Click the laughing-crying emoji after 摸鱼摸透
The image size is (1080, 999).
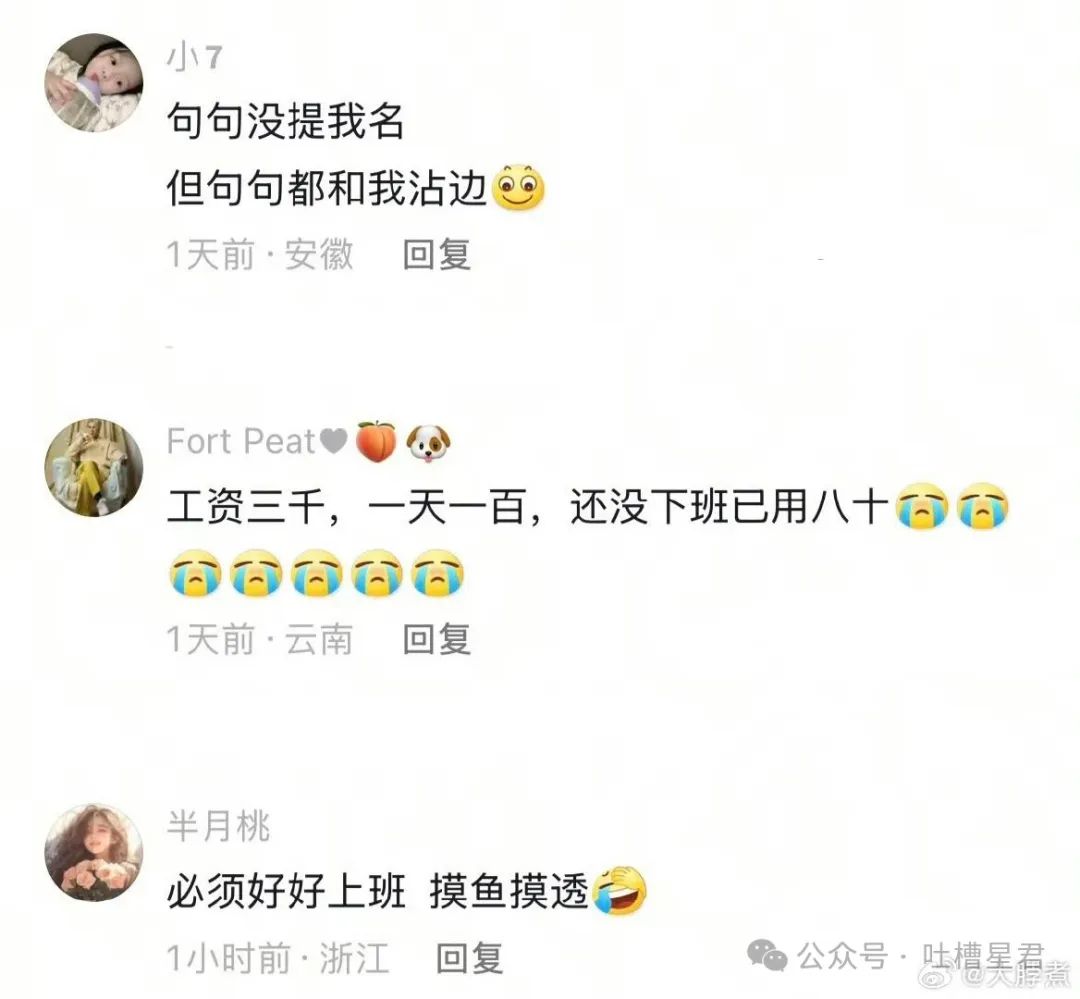pos(621,890)
